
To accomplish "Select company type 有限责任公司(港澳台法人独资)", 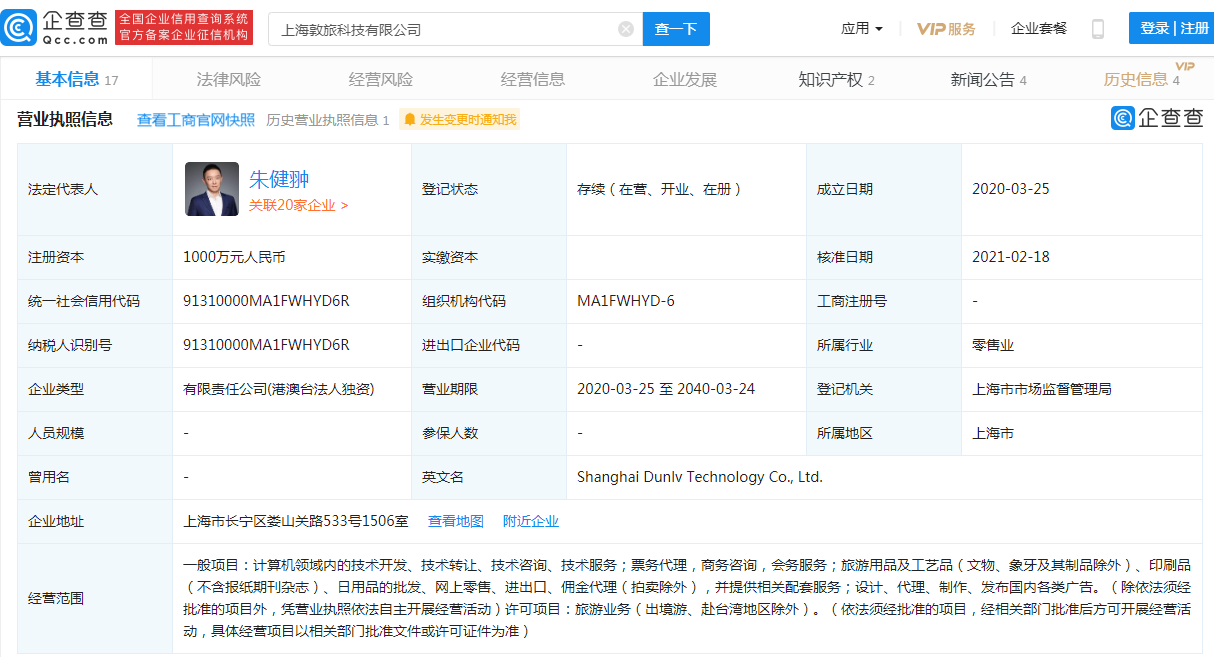I will (279, 389).
